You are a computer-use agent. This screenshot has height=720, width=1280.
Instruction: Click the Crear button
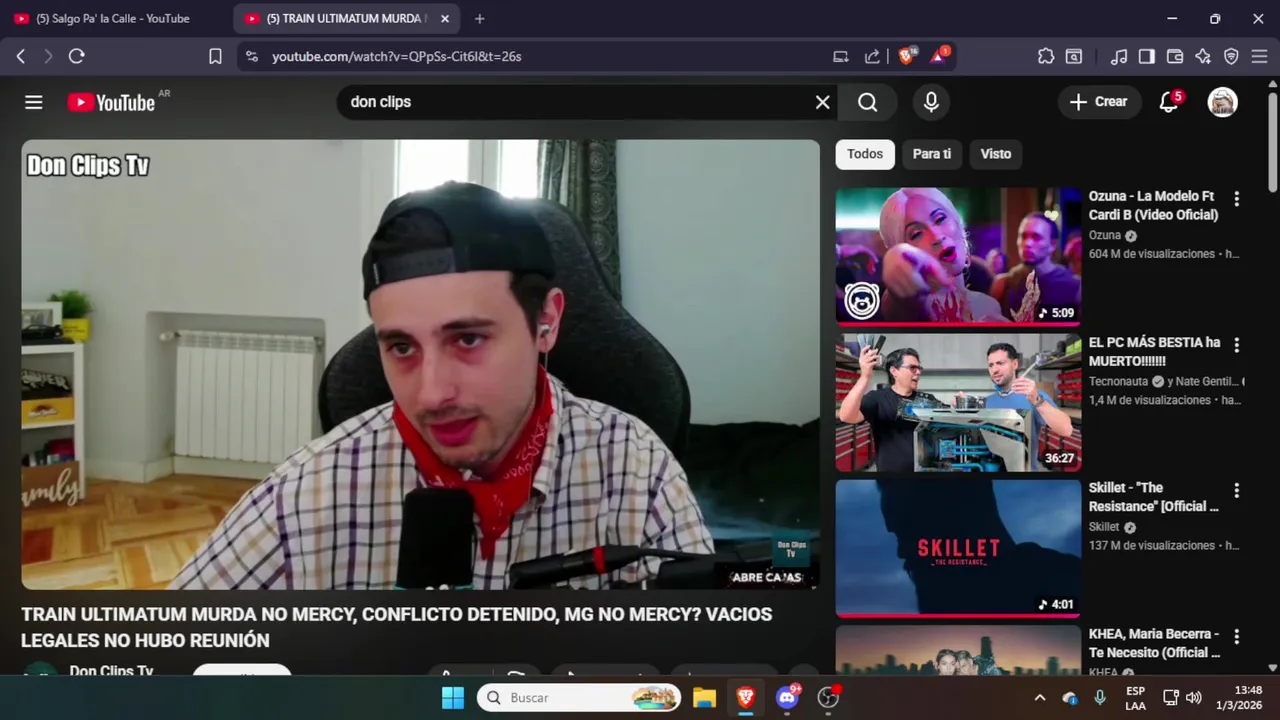pyautogui.click(x=1099, y=102)
